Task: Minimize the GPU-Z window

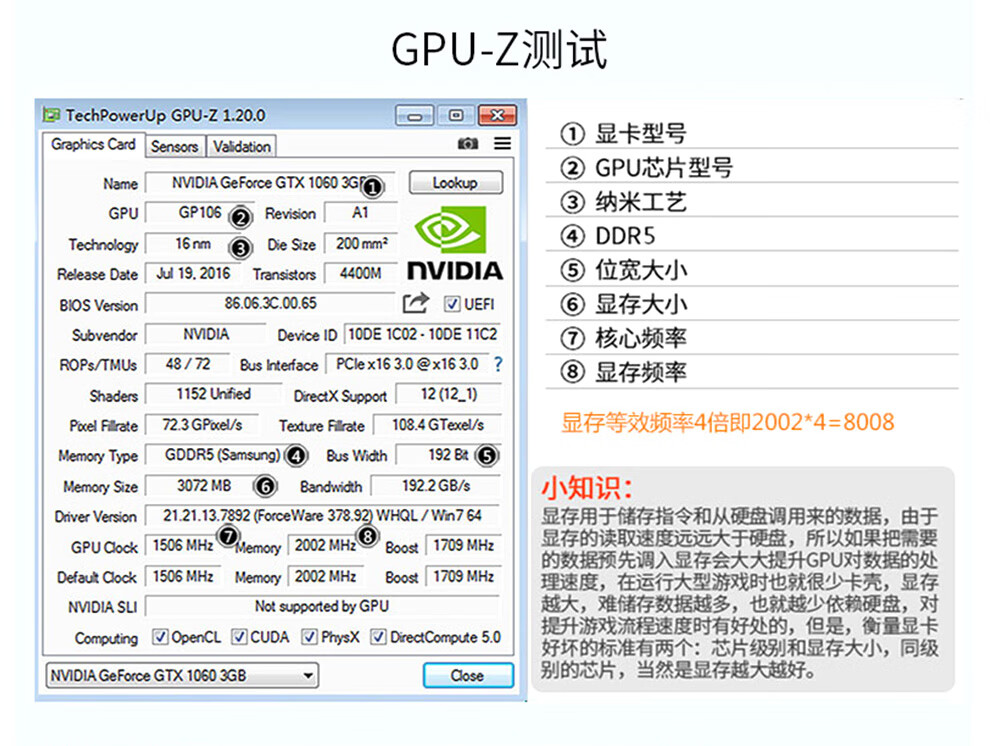Action: [x=414, y=115]
